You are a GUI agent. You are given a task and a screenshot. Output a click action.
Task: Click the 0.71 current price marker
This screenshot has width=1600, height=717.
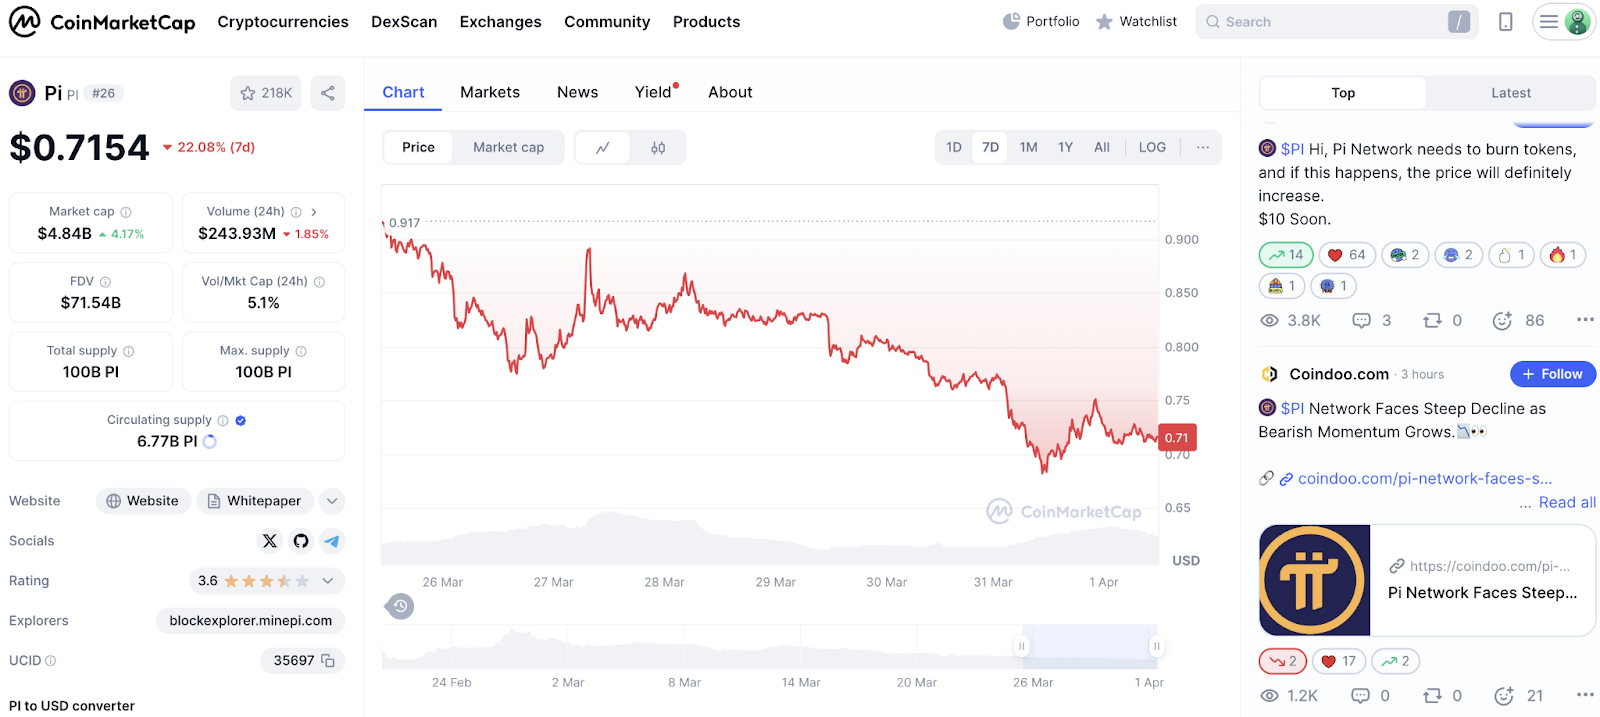click(1177, 437)
